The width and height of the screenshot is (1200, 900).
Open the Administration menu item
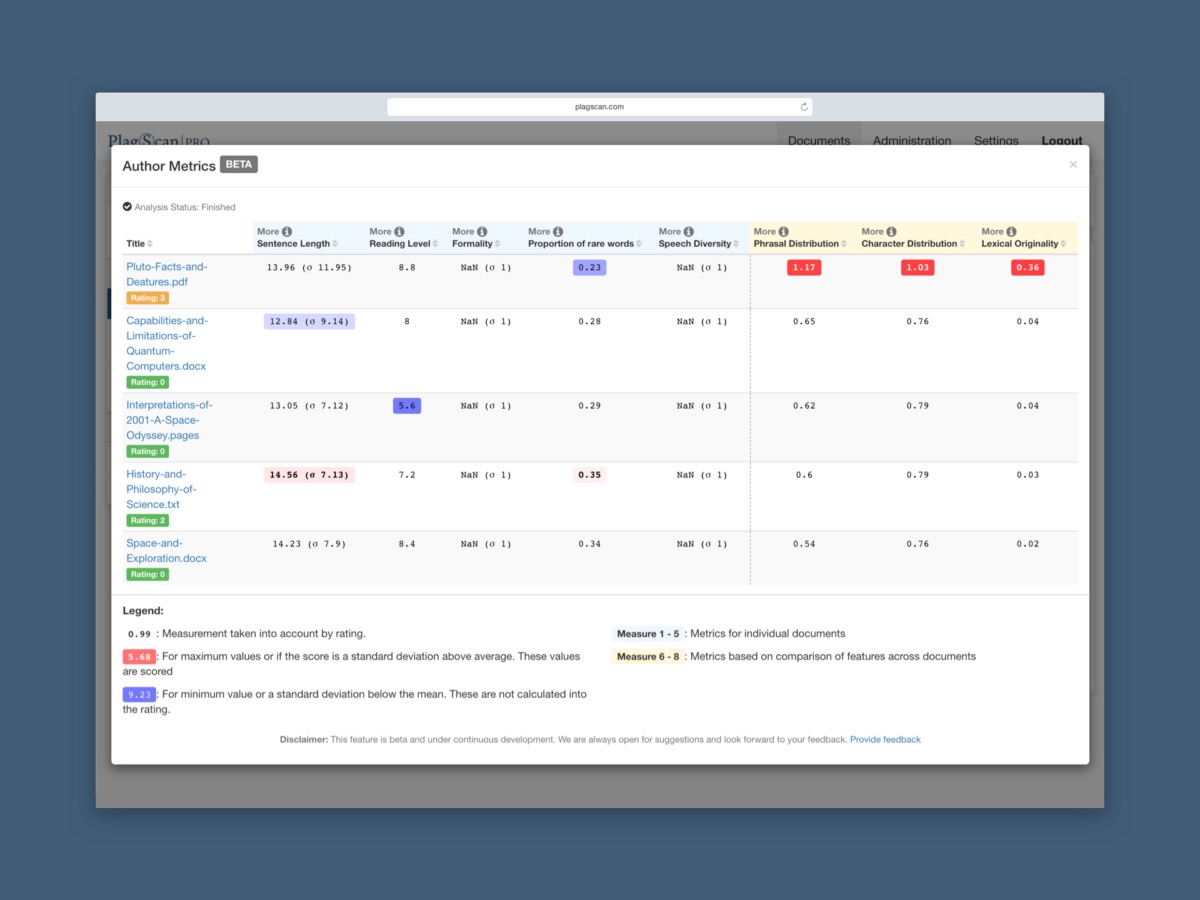[x=911, y=141]
